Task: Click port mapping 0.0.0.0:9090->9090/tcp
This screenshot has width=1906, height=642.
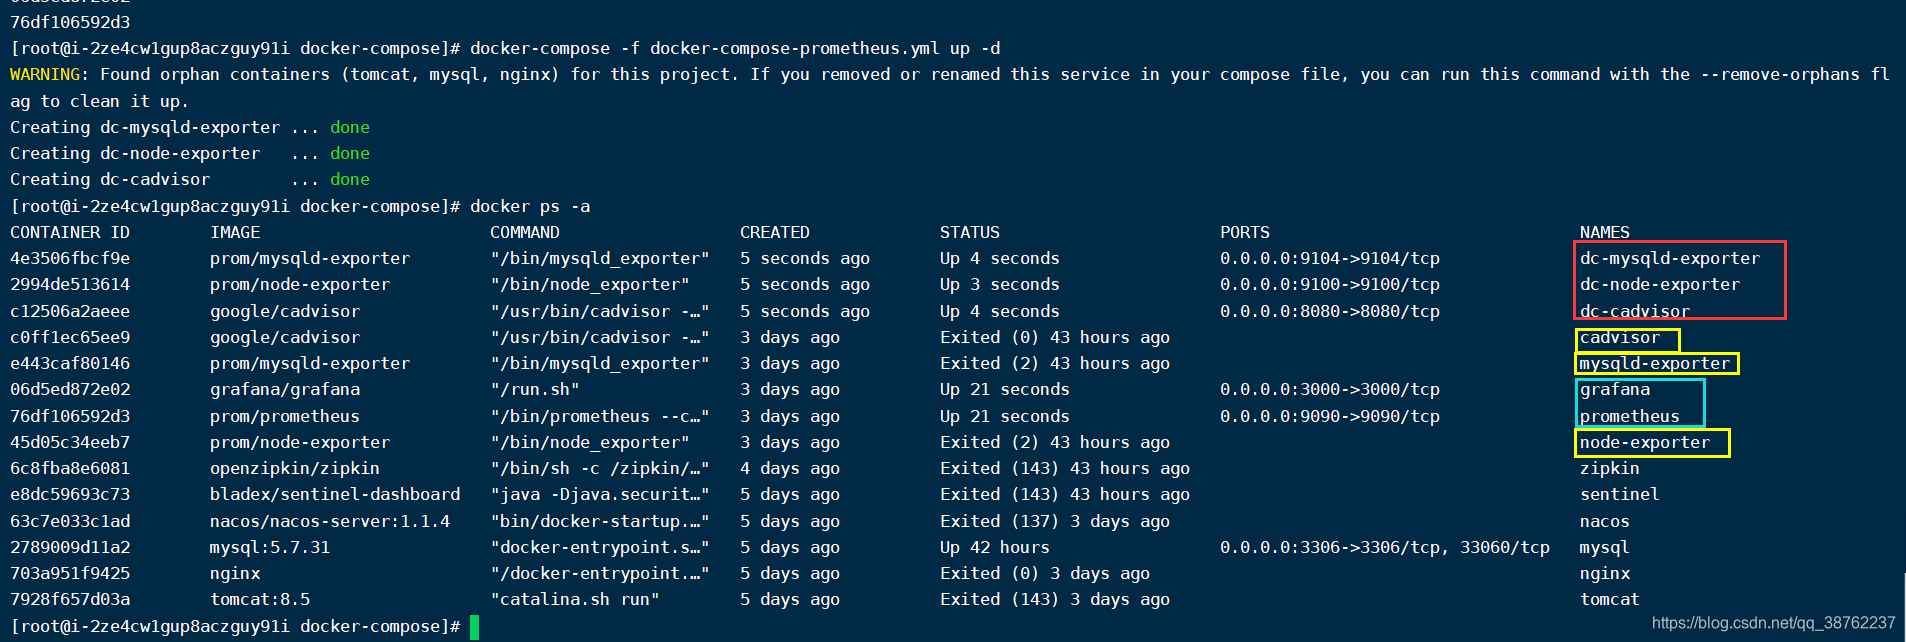Action: pos(1330,416)
